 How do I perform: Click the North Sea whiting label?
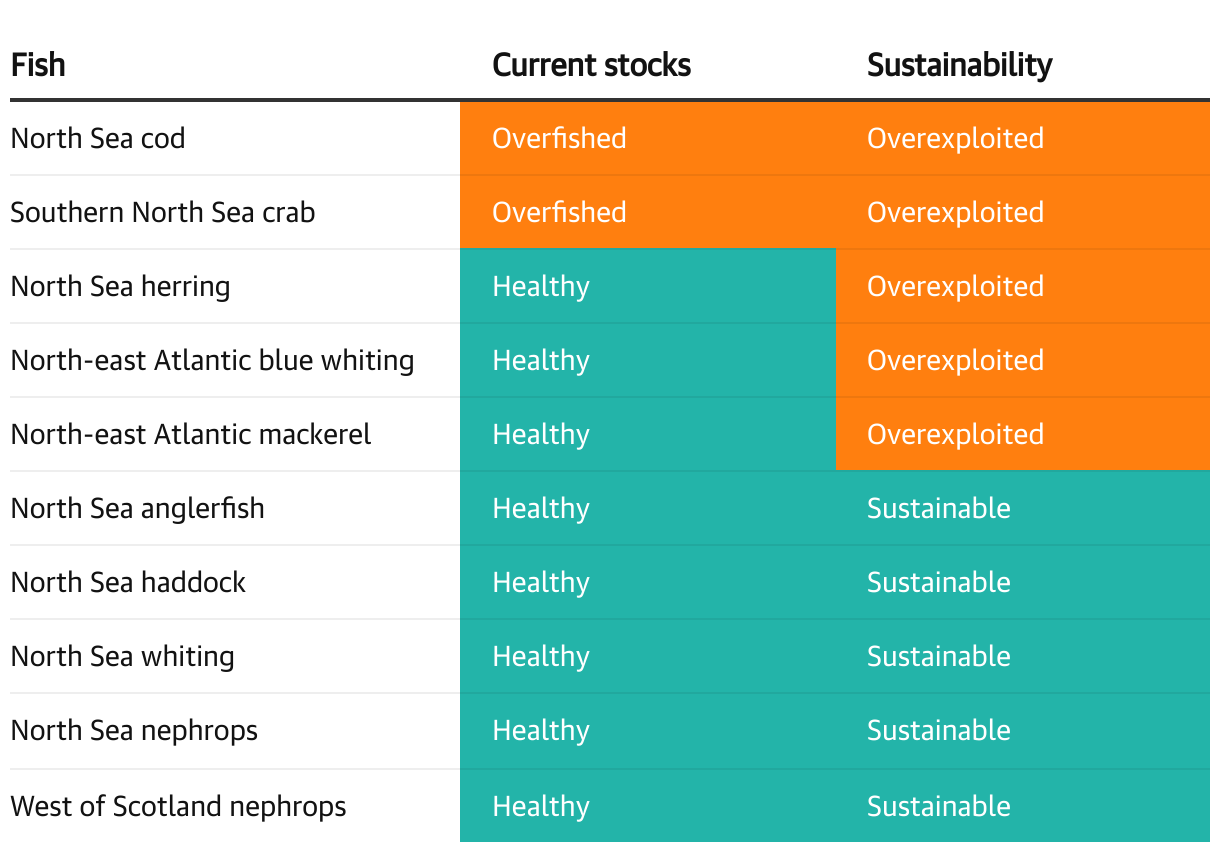pos(122,656)
